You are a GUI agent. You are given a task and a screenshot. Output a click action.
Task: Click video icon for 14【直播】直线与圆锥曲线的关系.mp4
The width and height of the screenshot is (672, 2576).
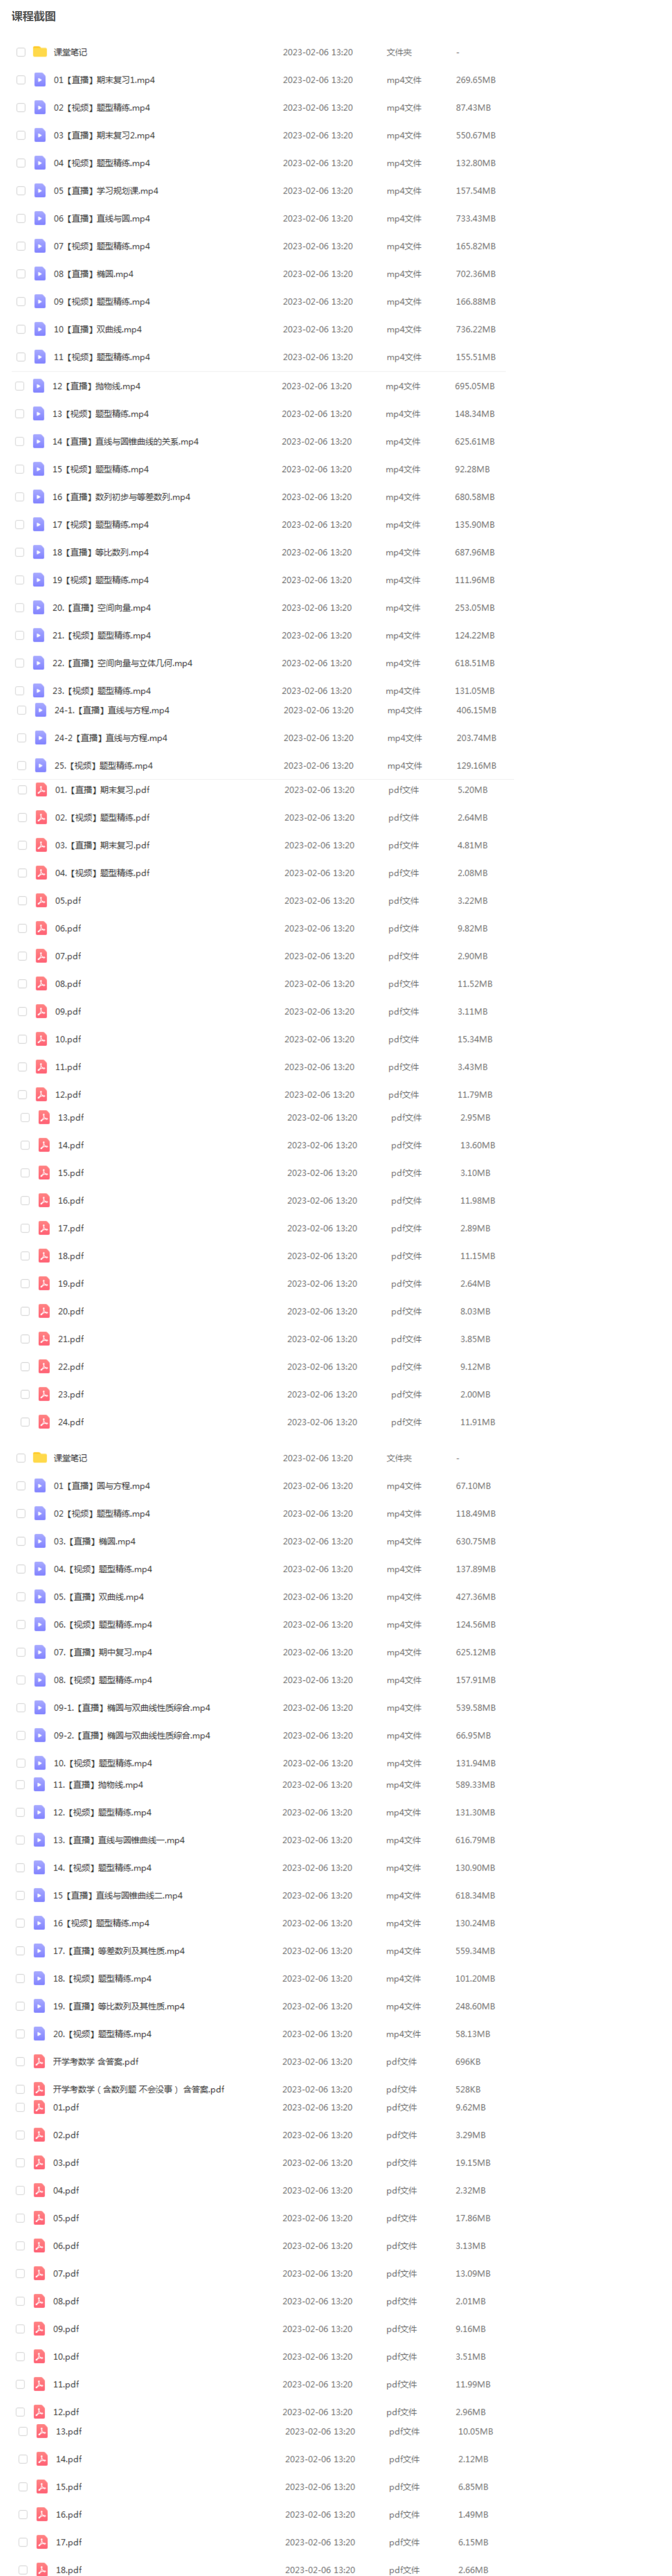click(38, 441)
